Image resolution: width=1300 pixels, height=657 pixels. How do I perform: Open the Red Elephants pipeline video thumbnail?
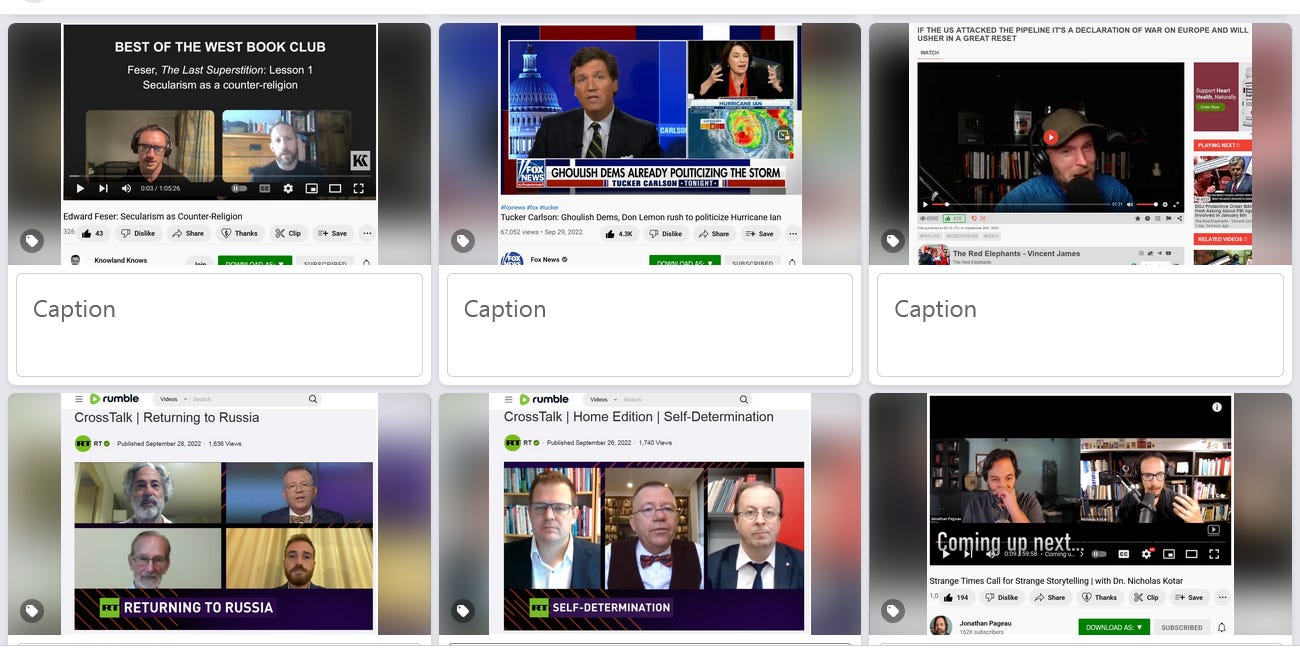(x=1080, y=144)
